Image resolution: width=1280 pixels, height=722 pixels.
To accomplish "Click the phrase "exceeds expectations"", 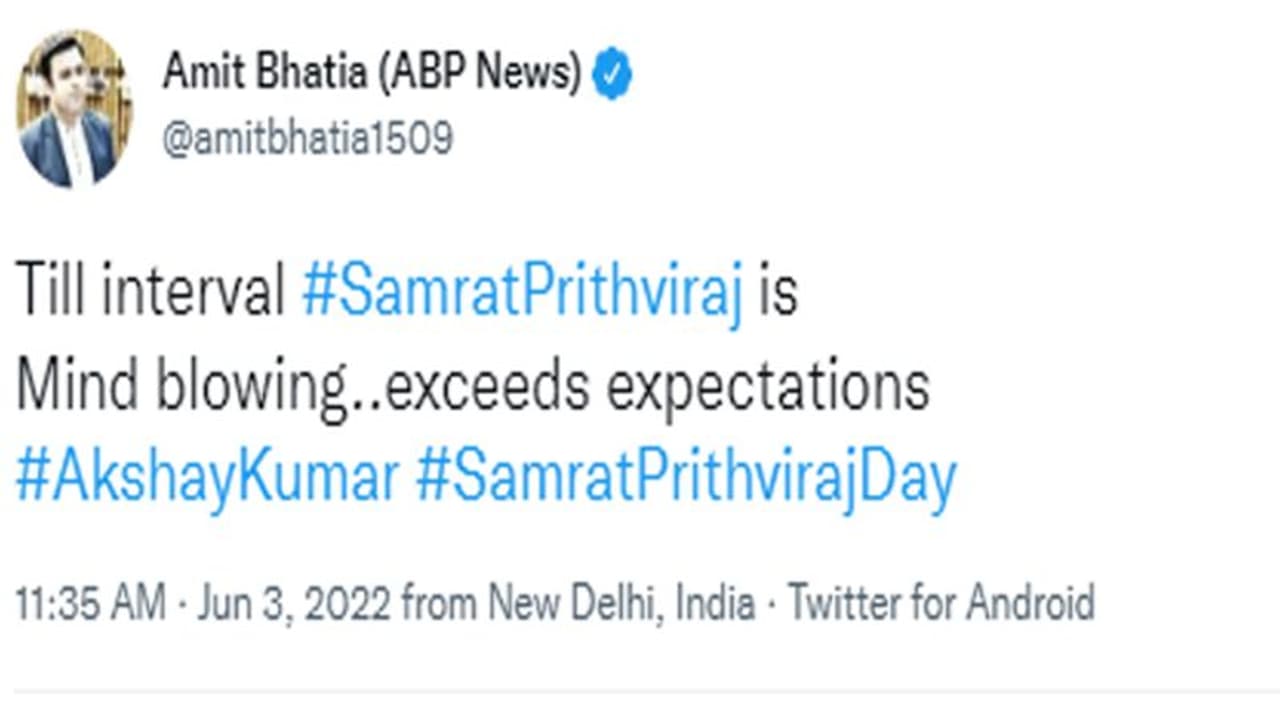I will coord(657,386).
